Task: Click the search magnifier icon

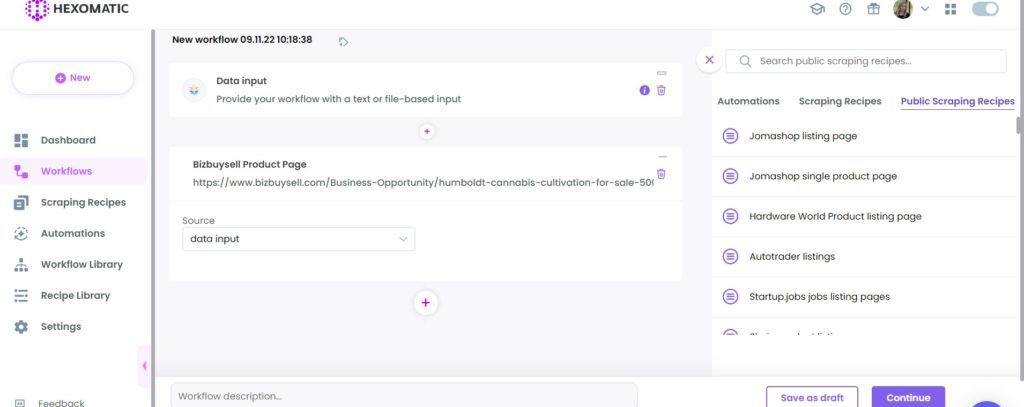Action: 745,61
